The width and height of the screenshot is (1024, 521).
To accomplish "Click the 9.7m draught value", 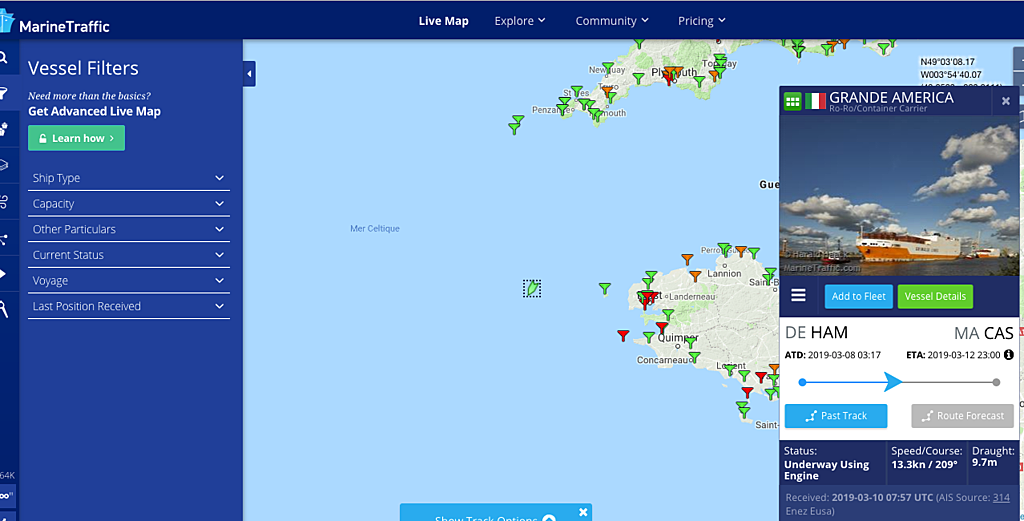I will [x=984, y=462].
